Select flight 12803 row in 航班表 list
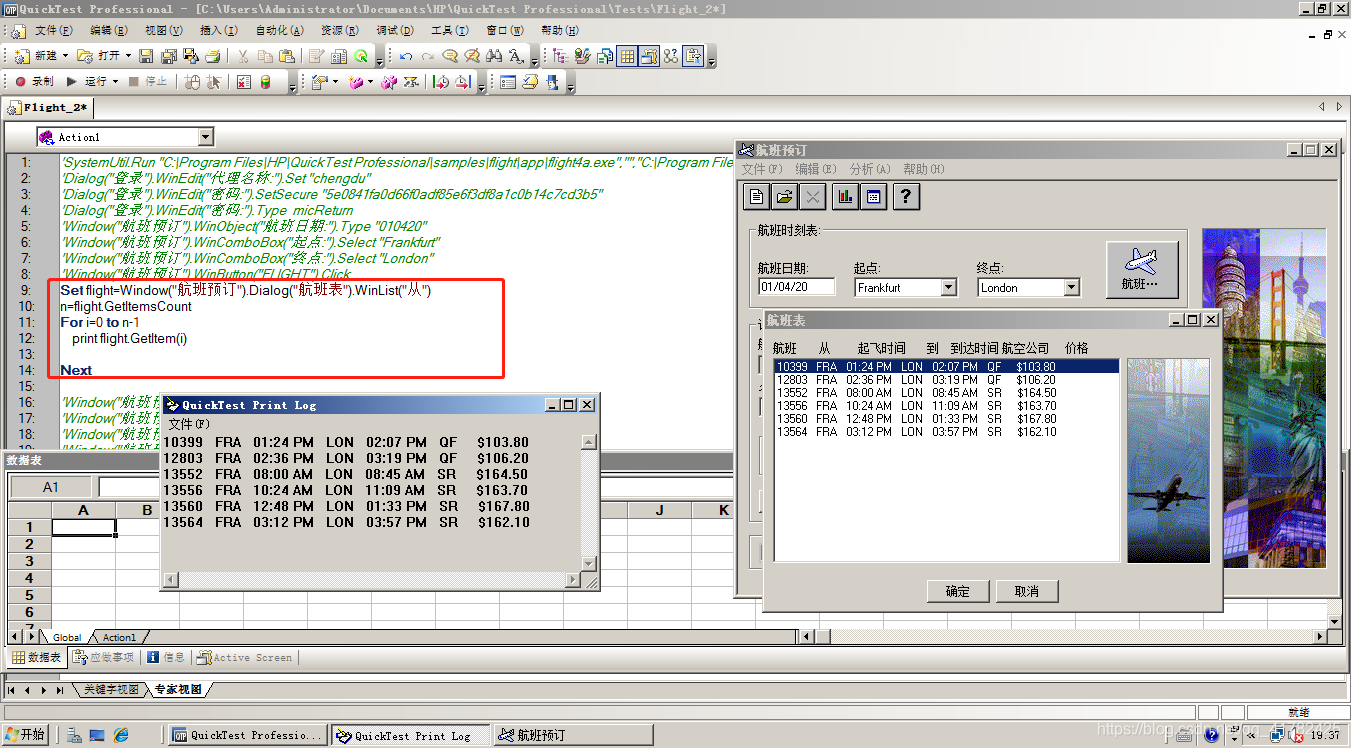The image size is (1351, 748). click(x=946, y=380)
